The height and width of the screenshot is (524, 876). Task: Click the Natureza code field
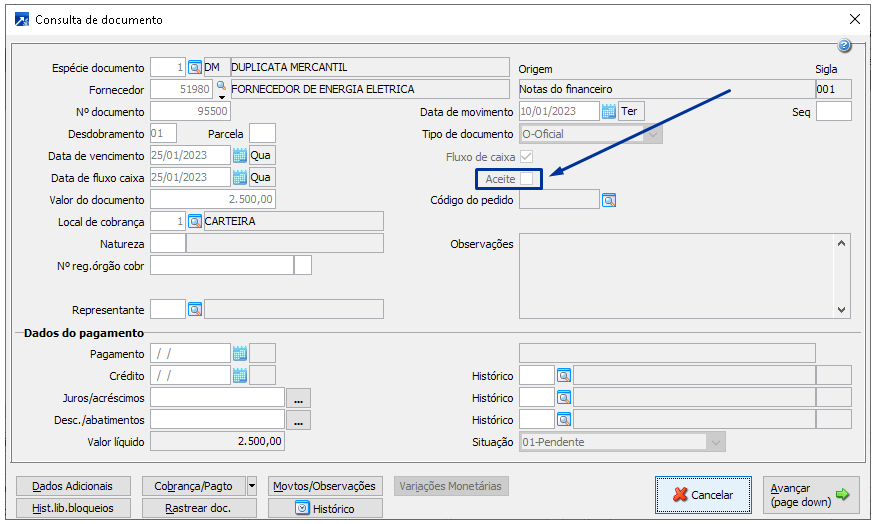click(168, 244)
